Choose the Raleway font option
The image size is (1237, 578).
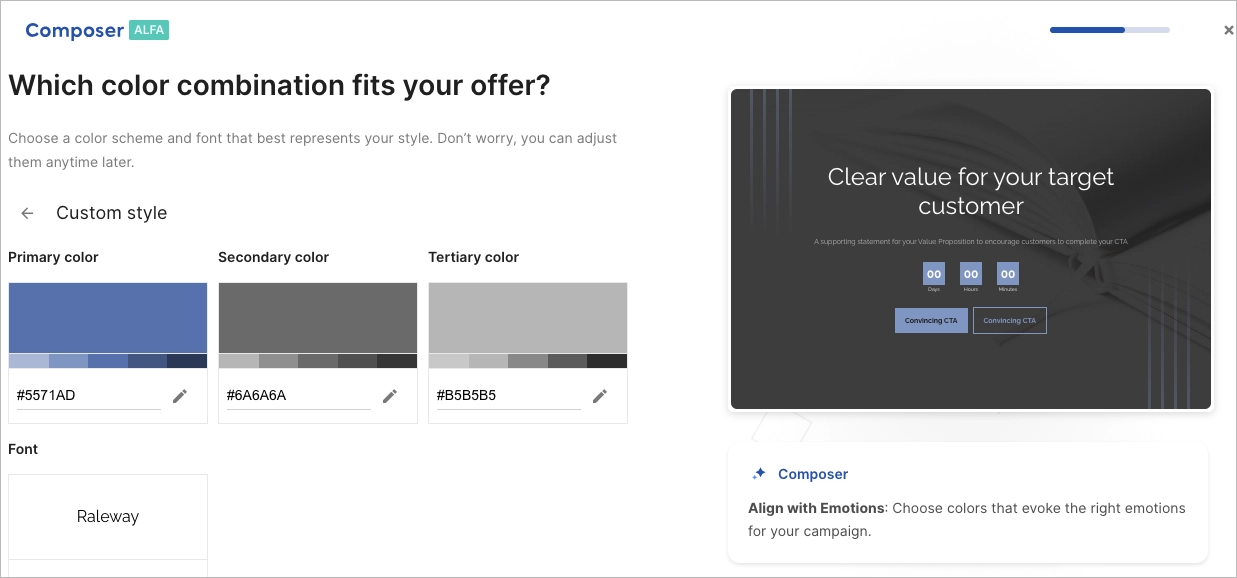[x=108, y=517]
